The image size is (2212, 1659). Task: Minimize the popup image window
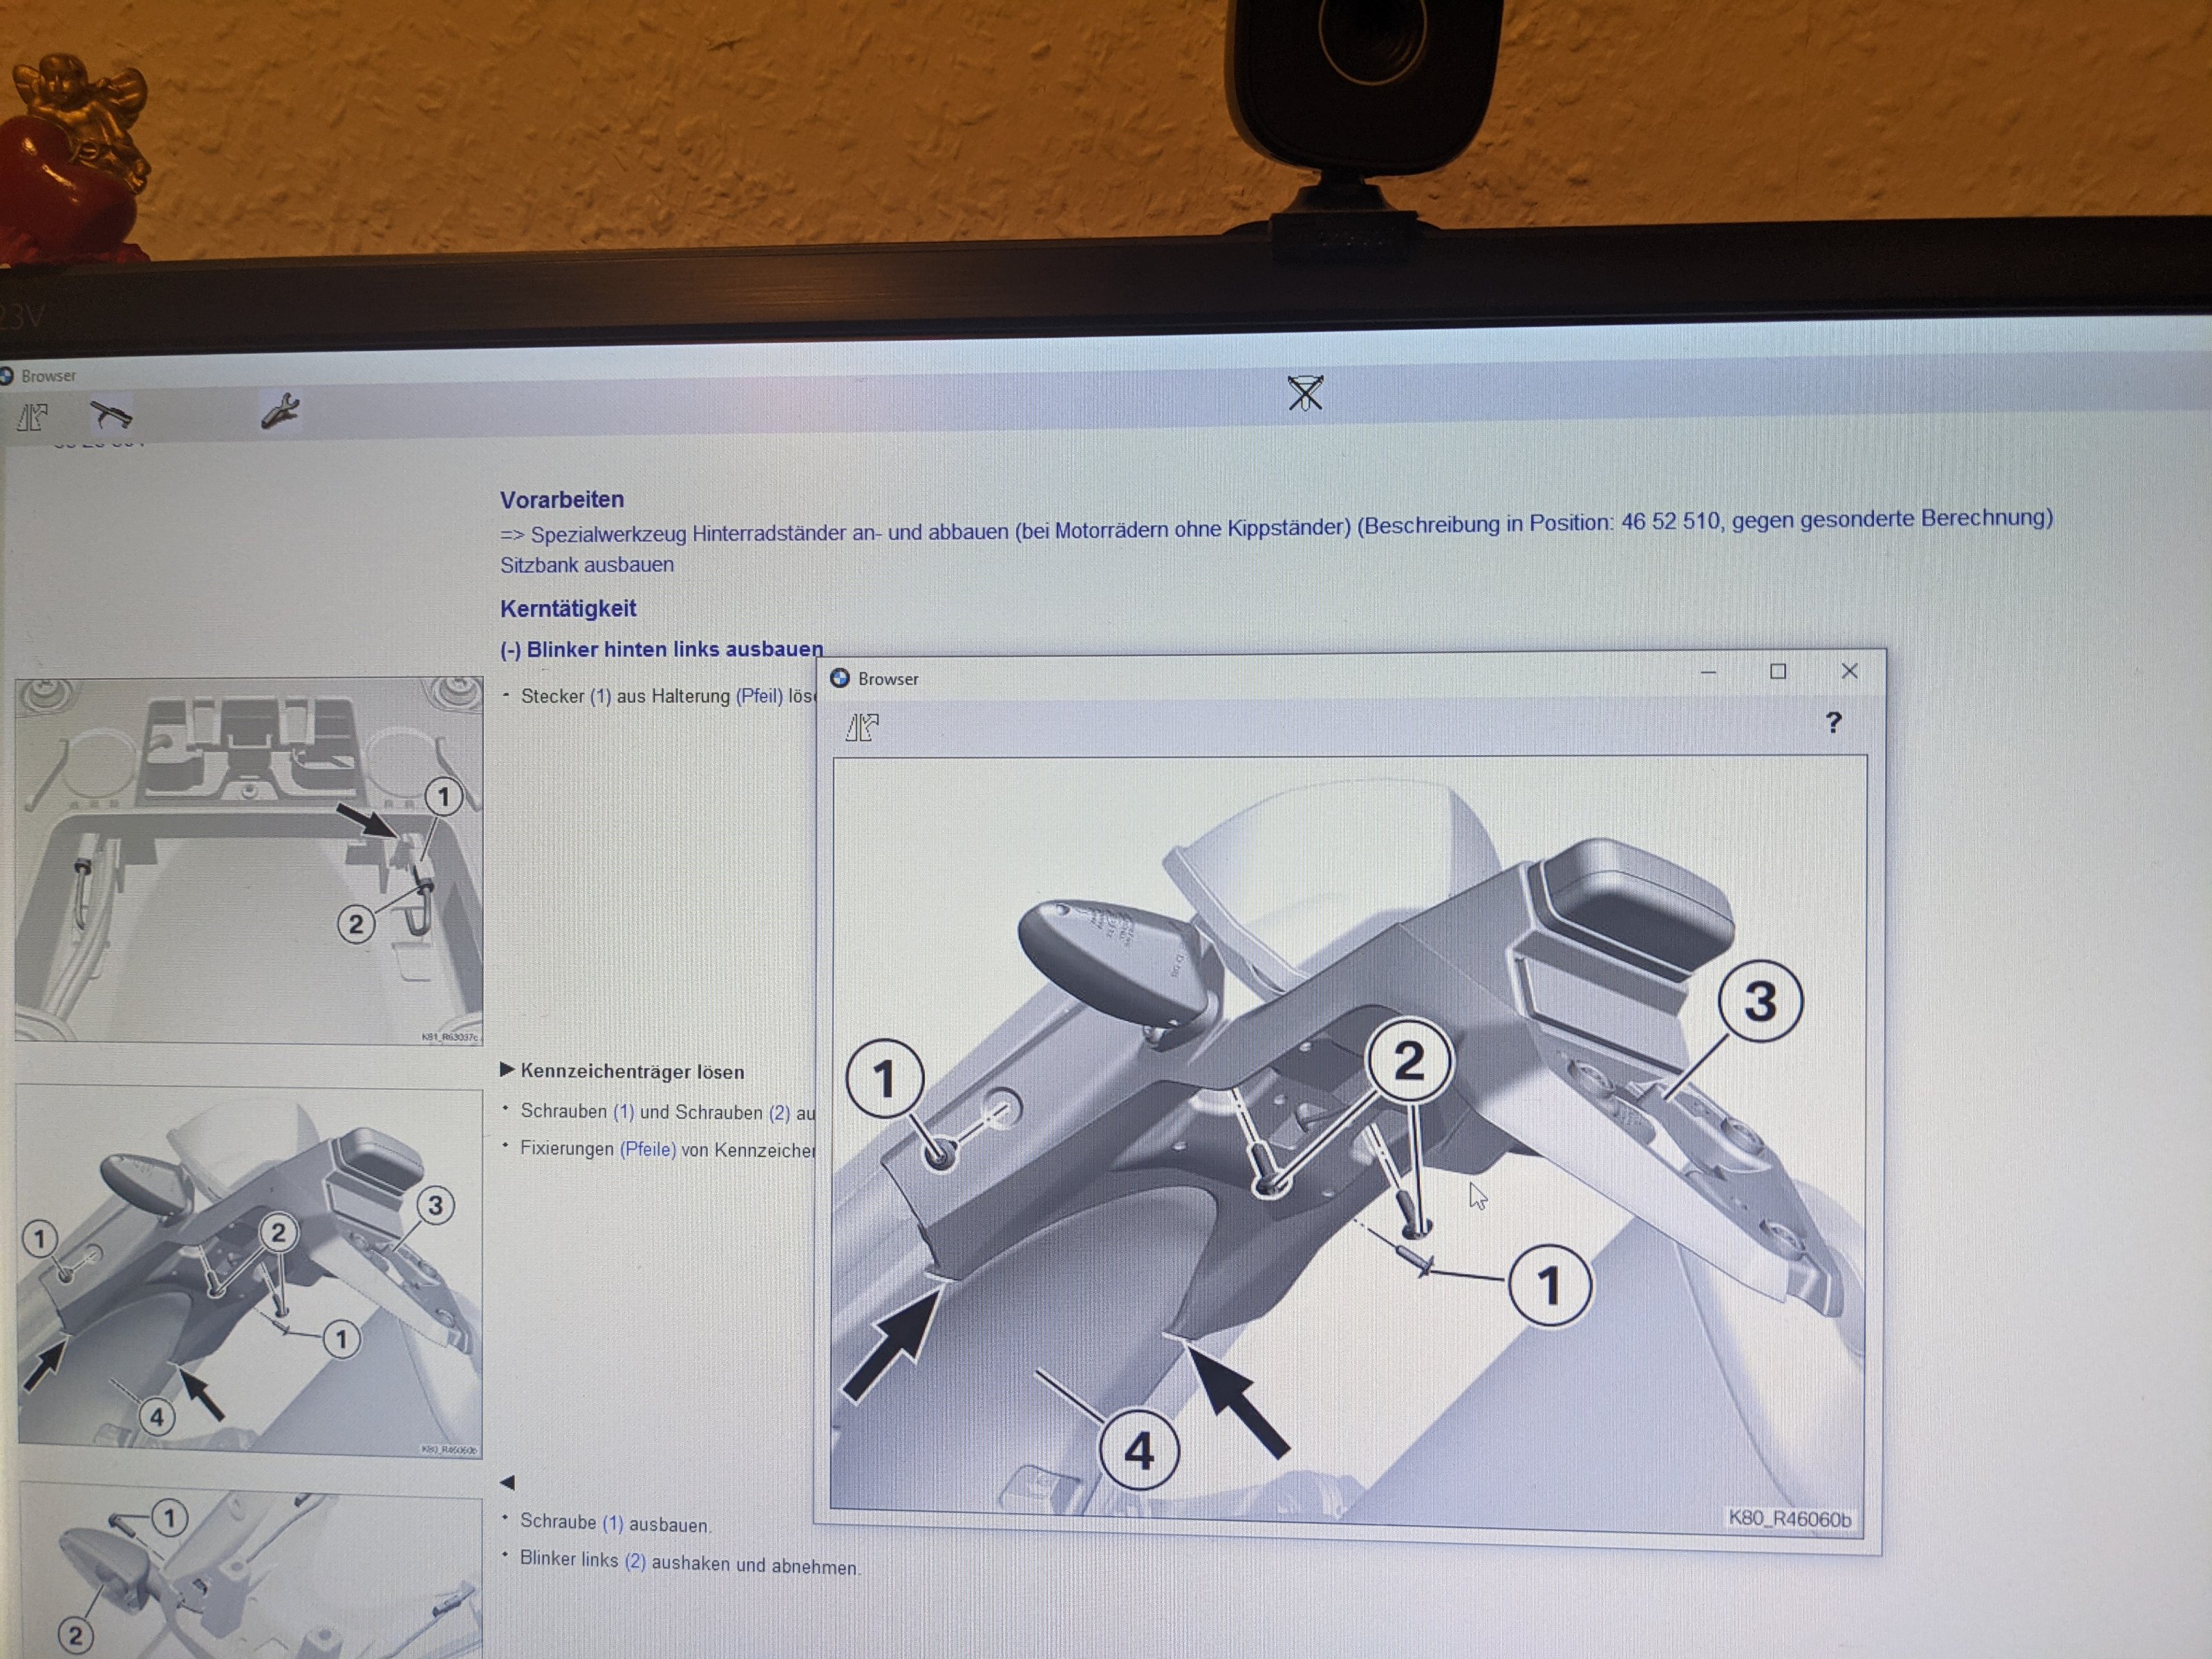point(1708,672)
